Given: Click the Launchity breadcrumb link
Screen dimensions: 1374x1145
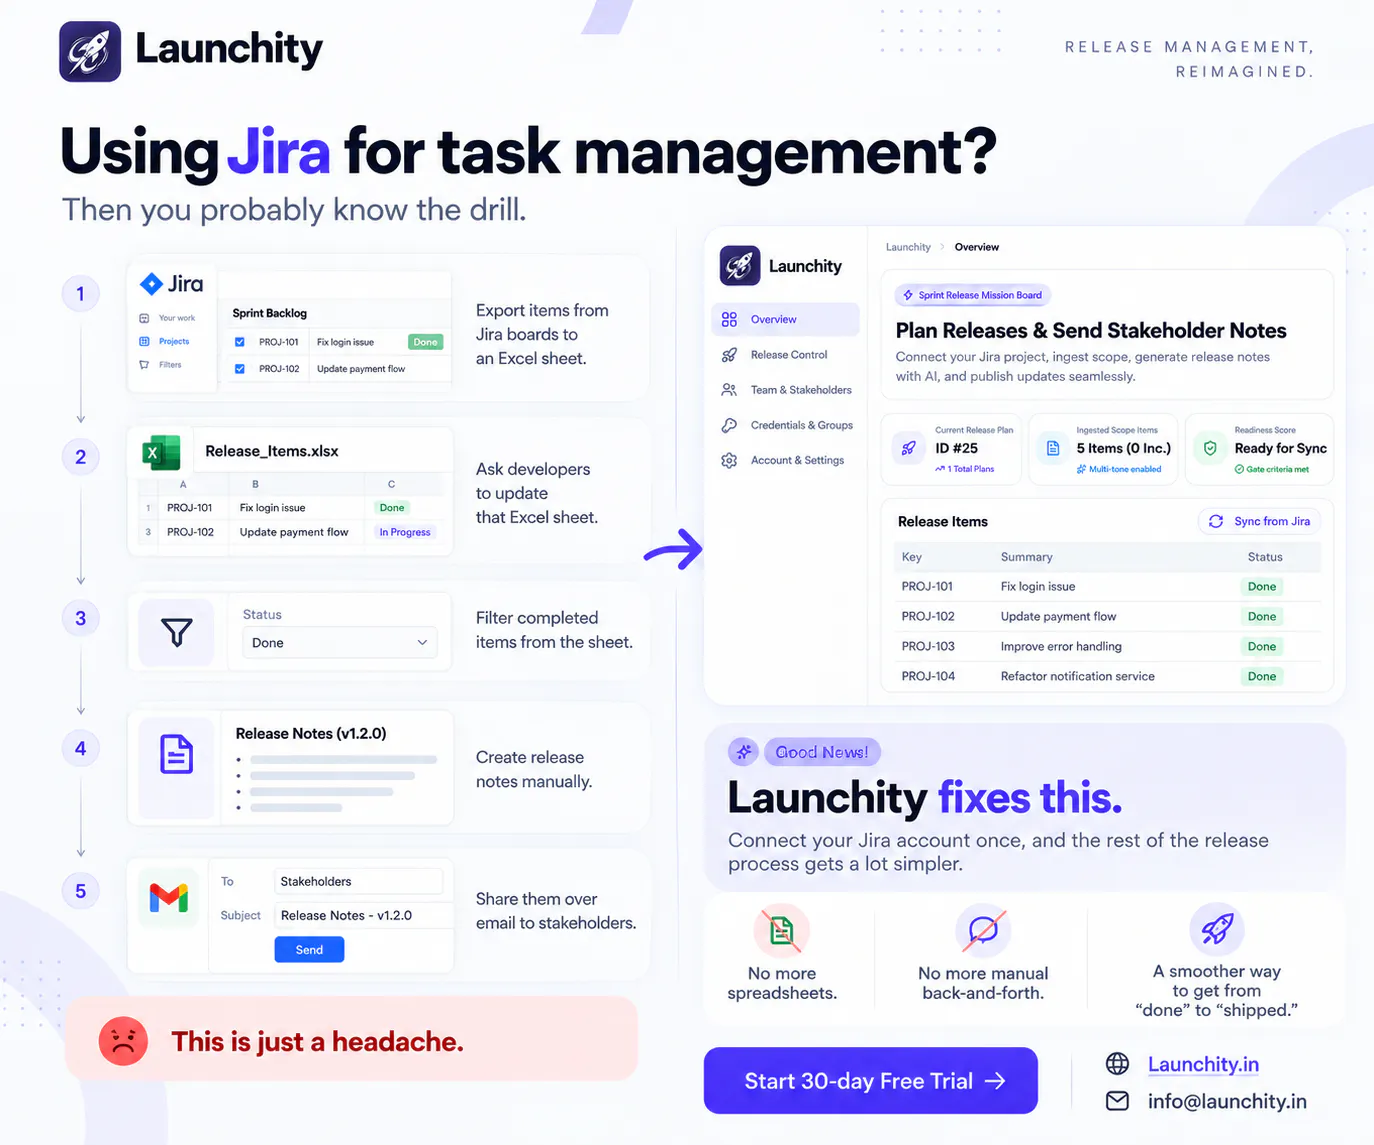Looking at the screenshot, I should pos(908,247).
